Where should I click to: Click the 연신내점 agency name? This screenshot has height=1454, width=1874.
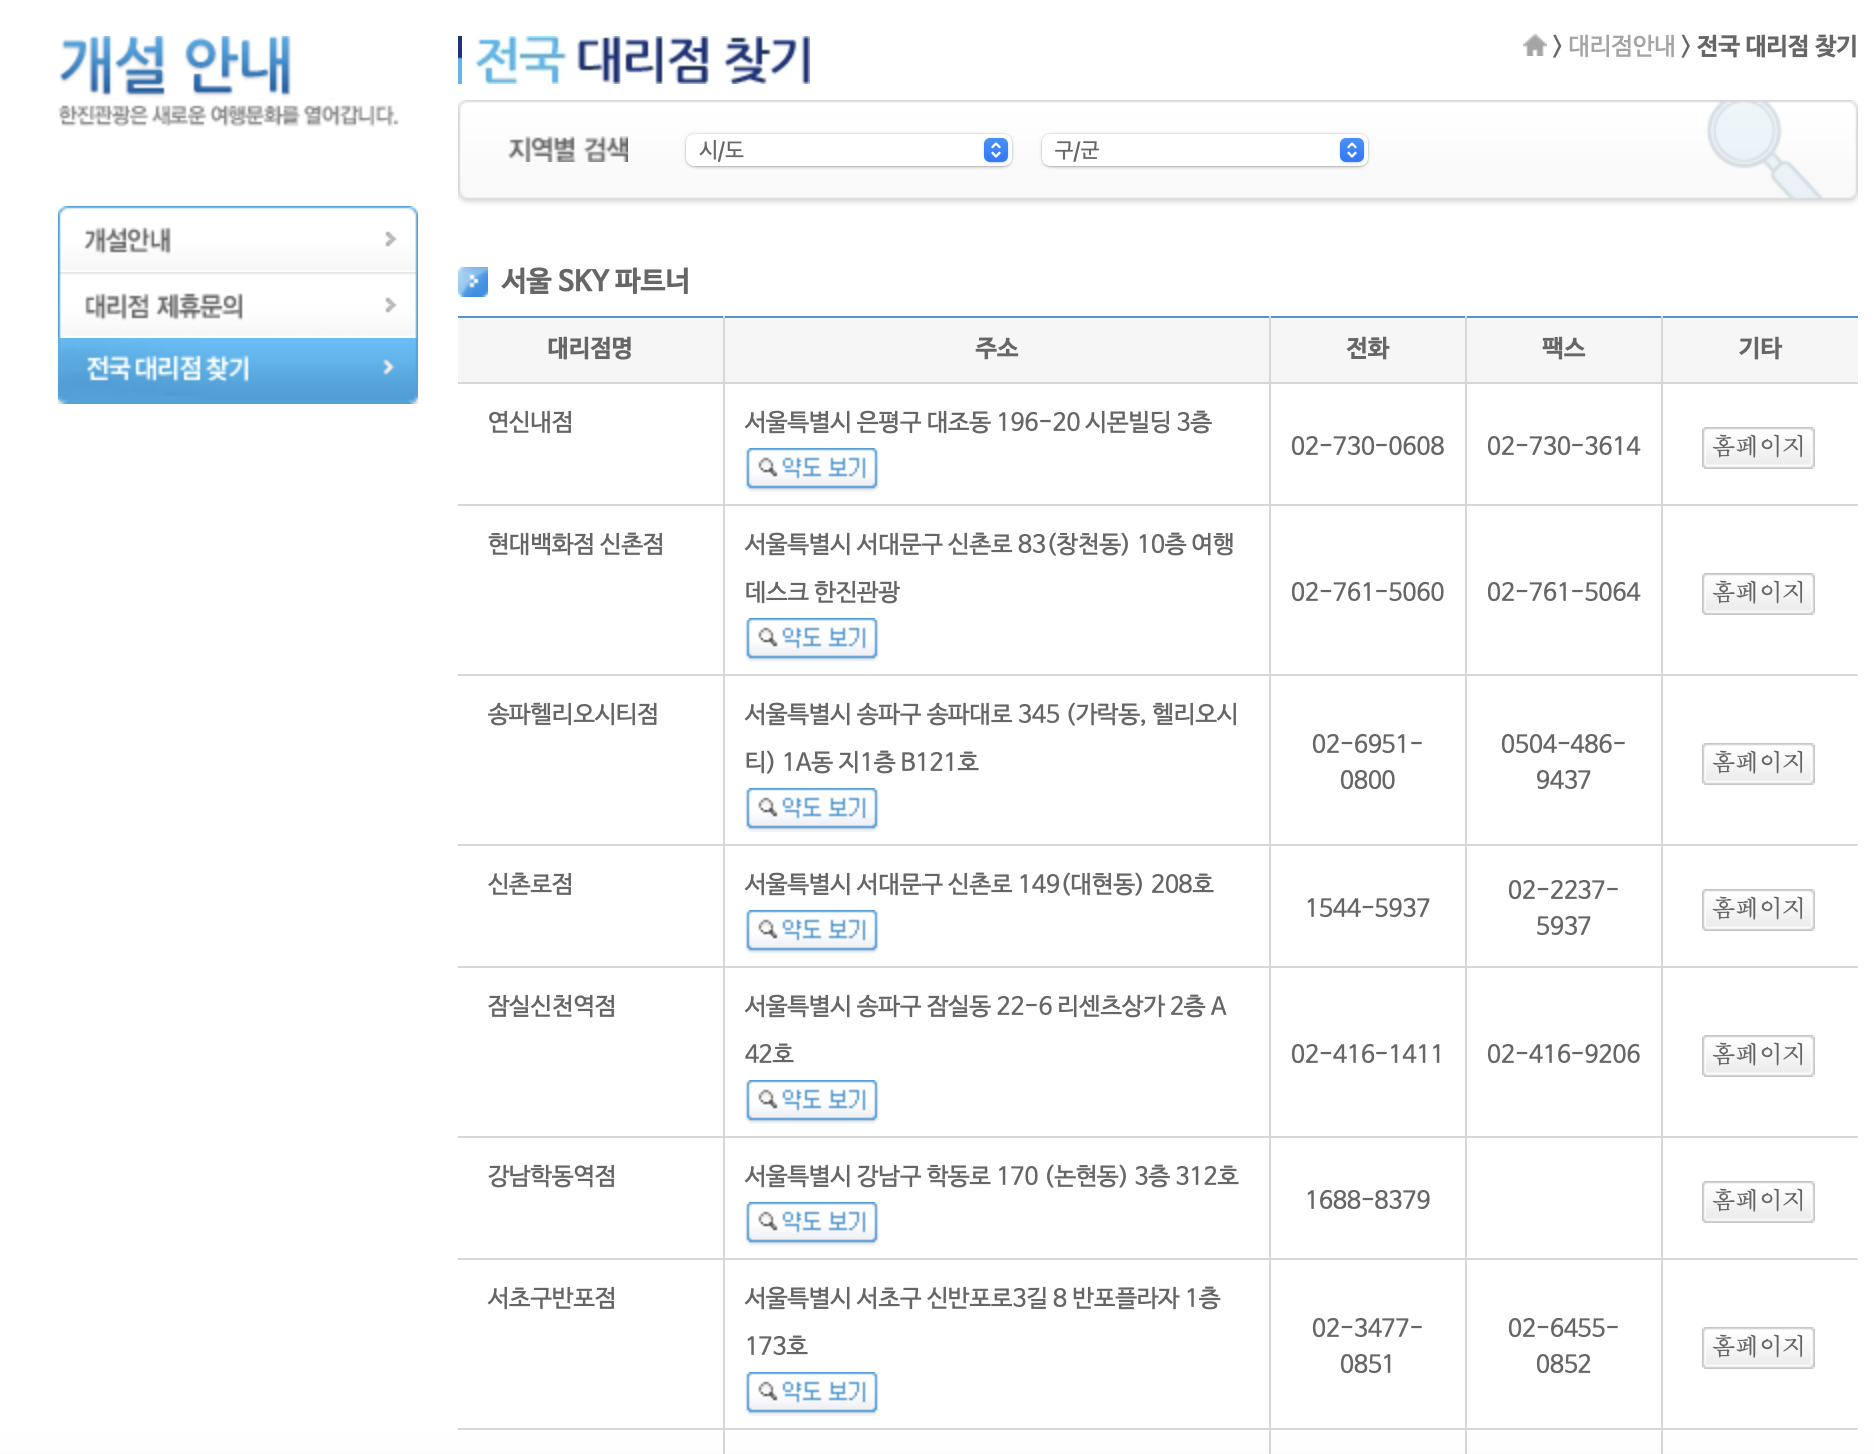click(x=530, y=422)
